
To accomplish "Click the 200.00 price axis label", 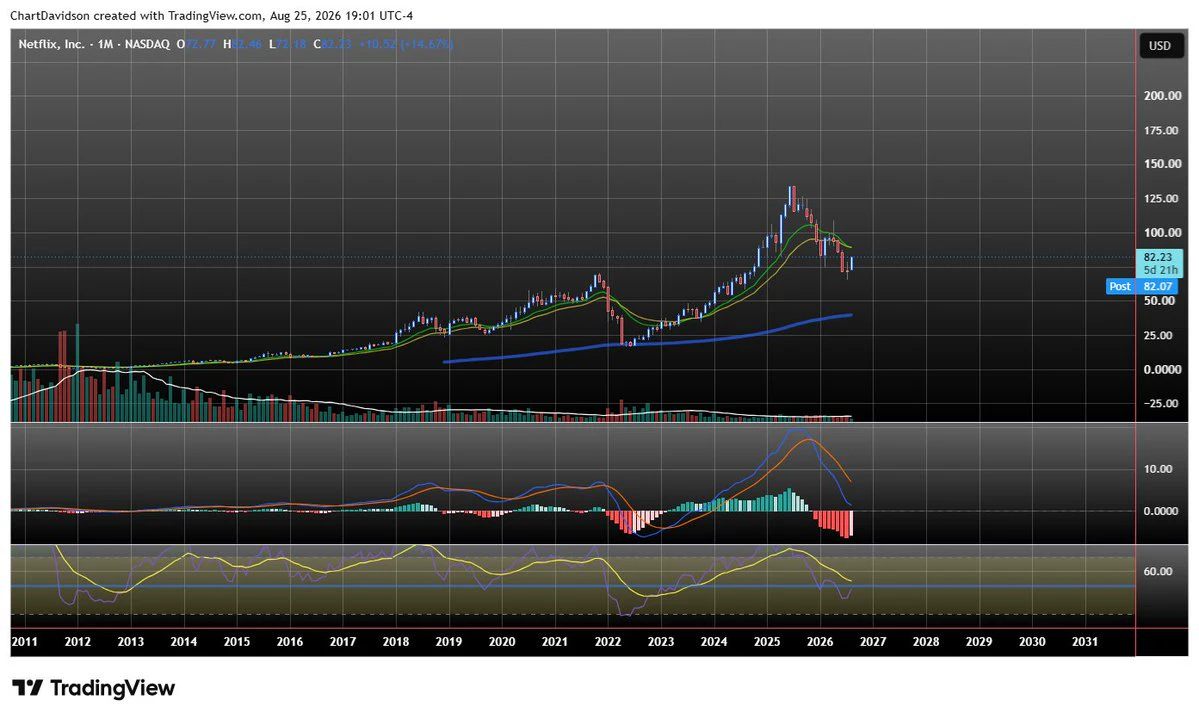I will [x=1162, y=96].
